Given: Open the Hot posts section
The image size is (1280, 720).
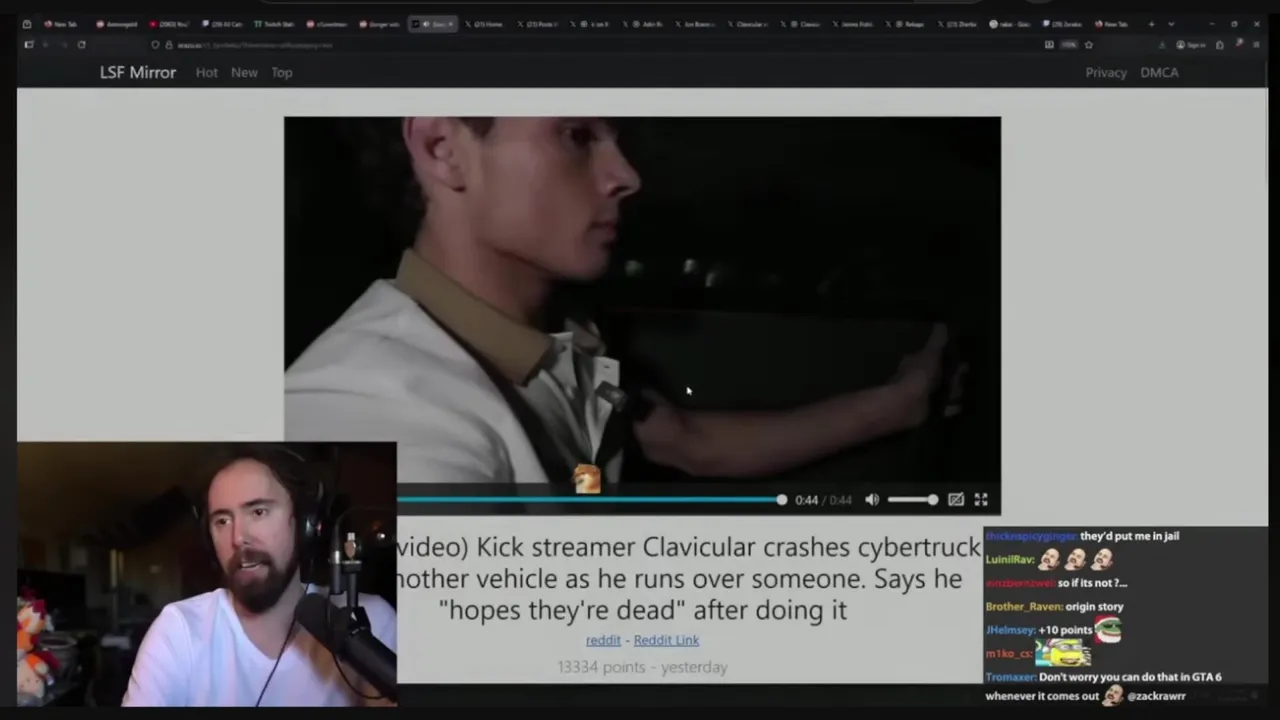Looking at the screenshot, I should [x=207, y=72].
